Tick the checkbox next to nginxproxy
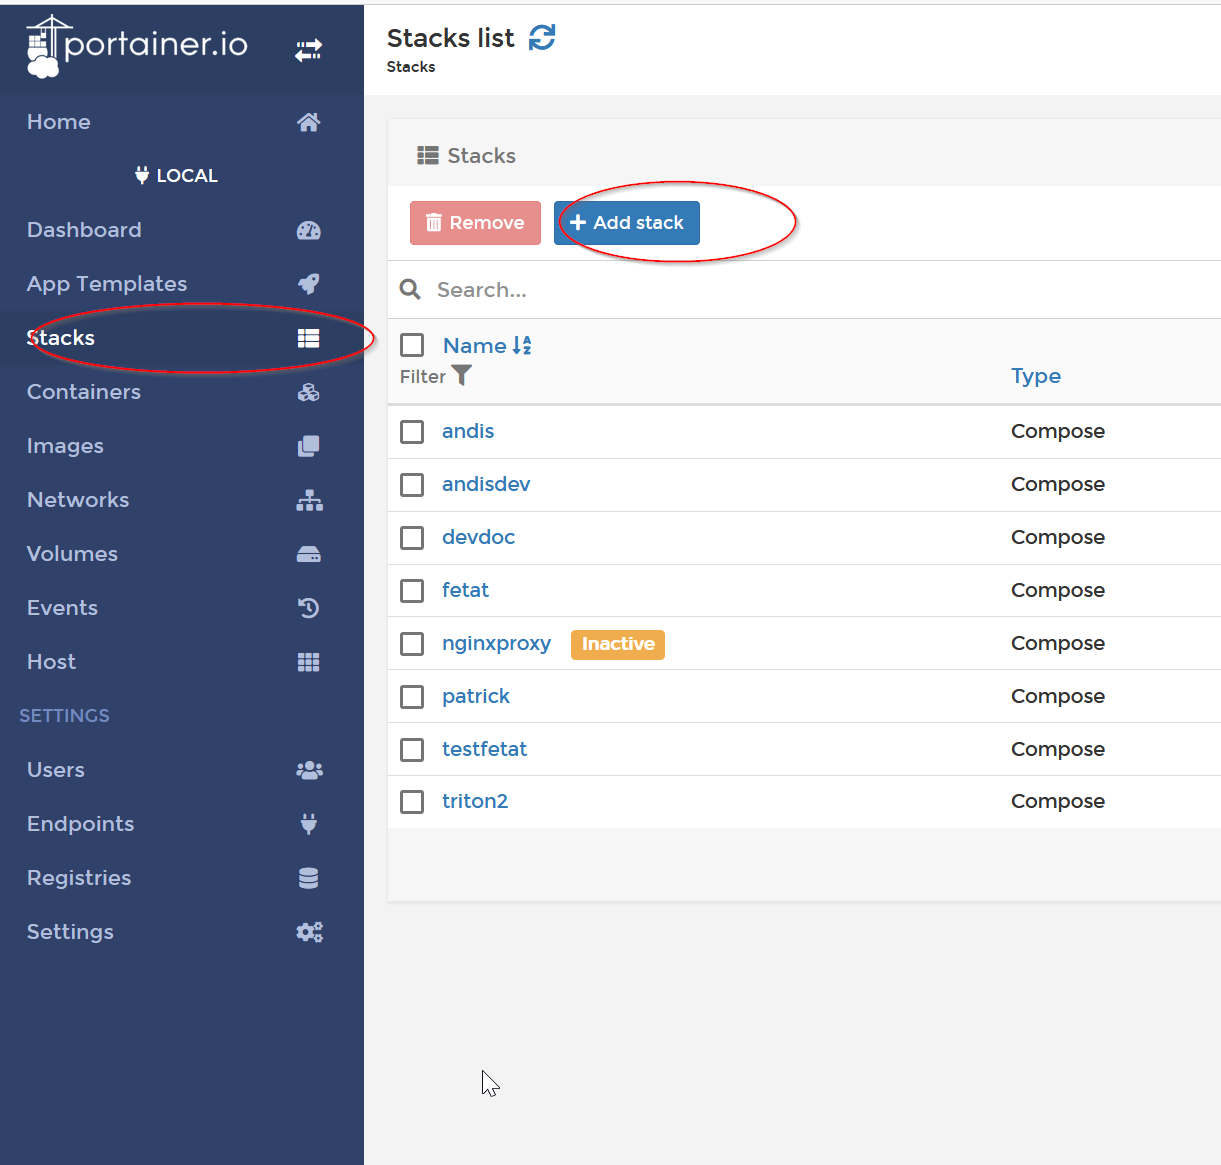 point(412,644)
